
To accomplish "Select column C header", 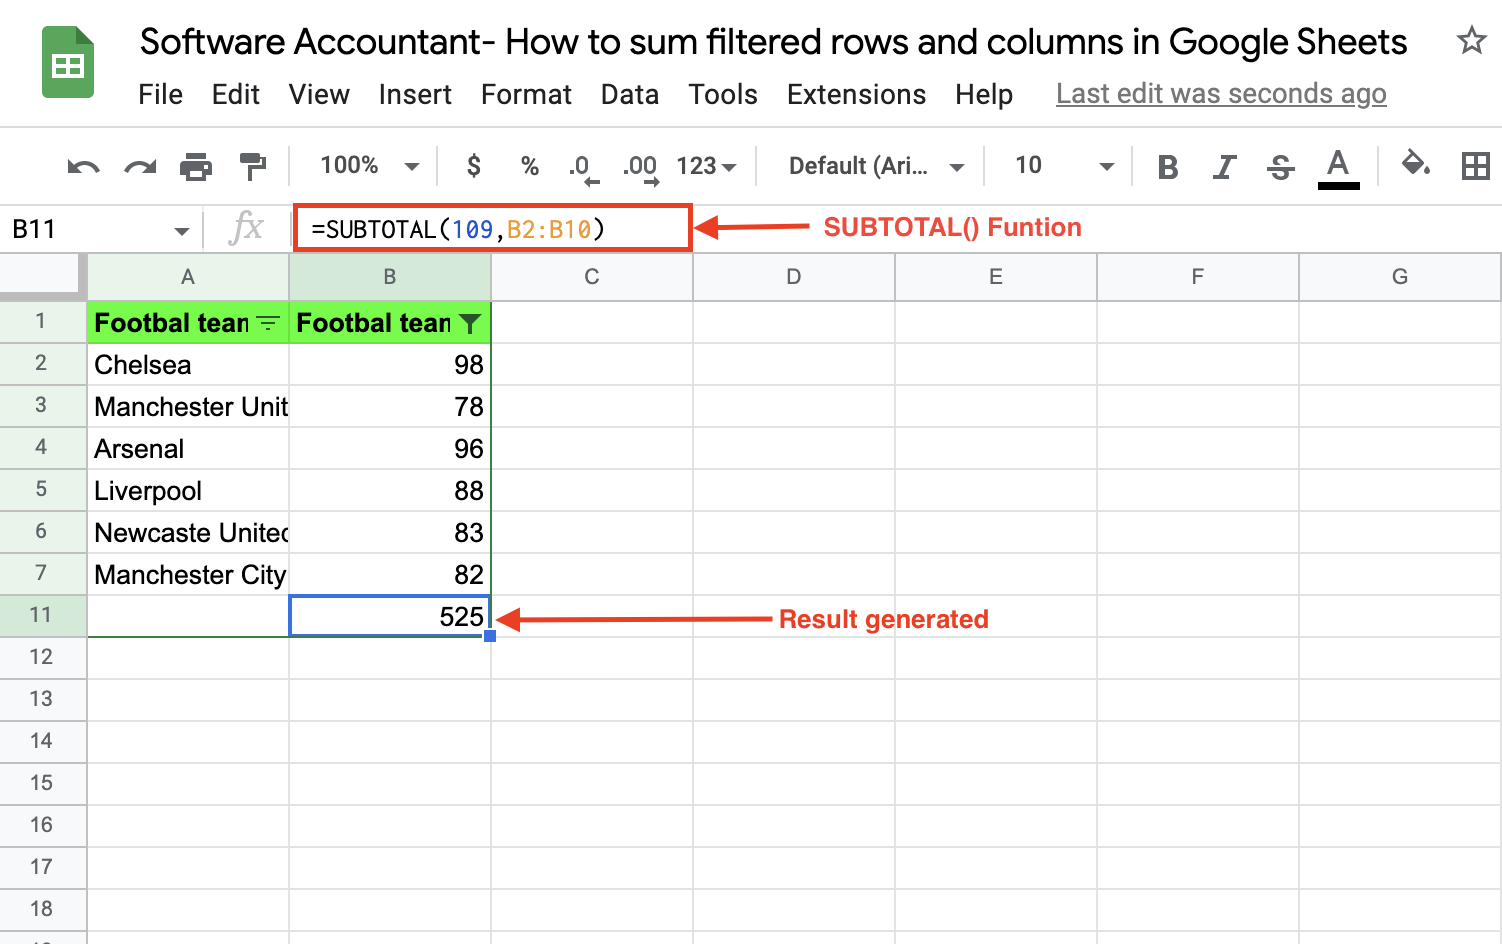I will pyautogui.click(x=592, y=277).
